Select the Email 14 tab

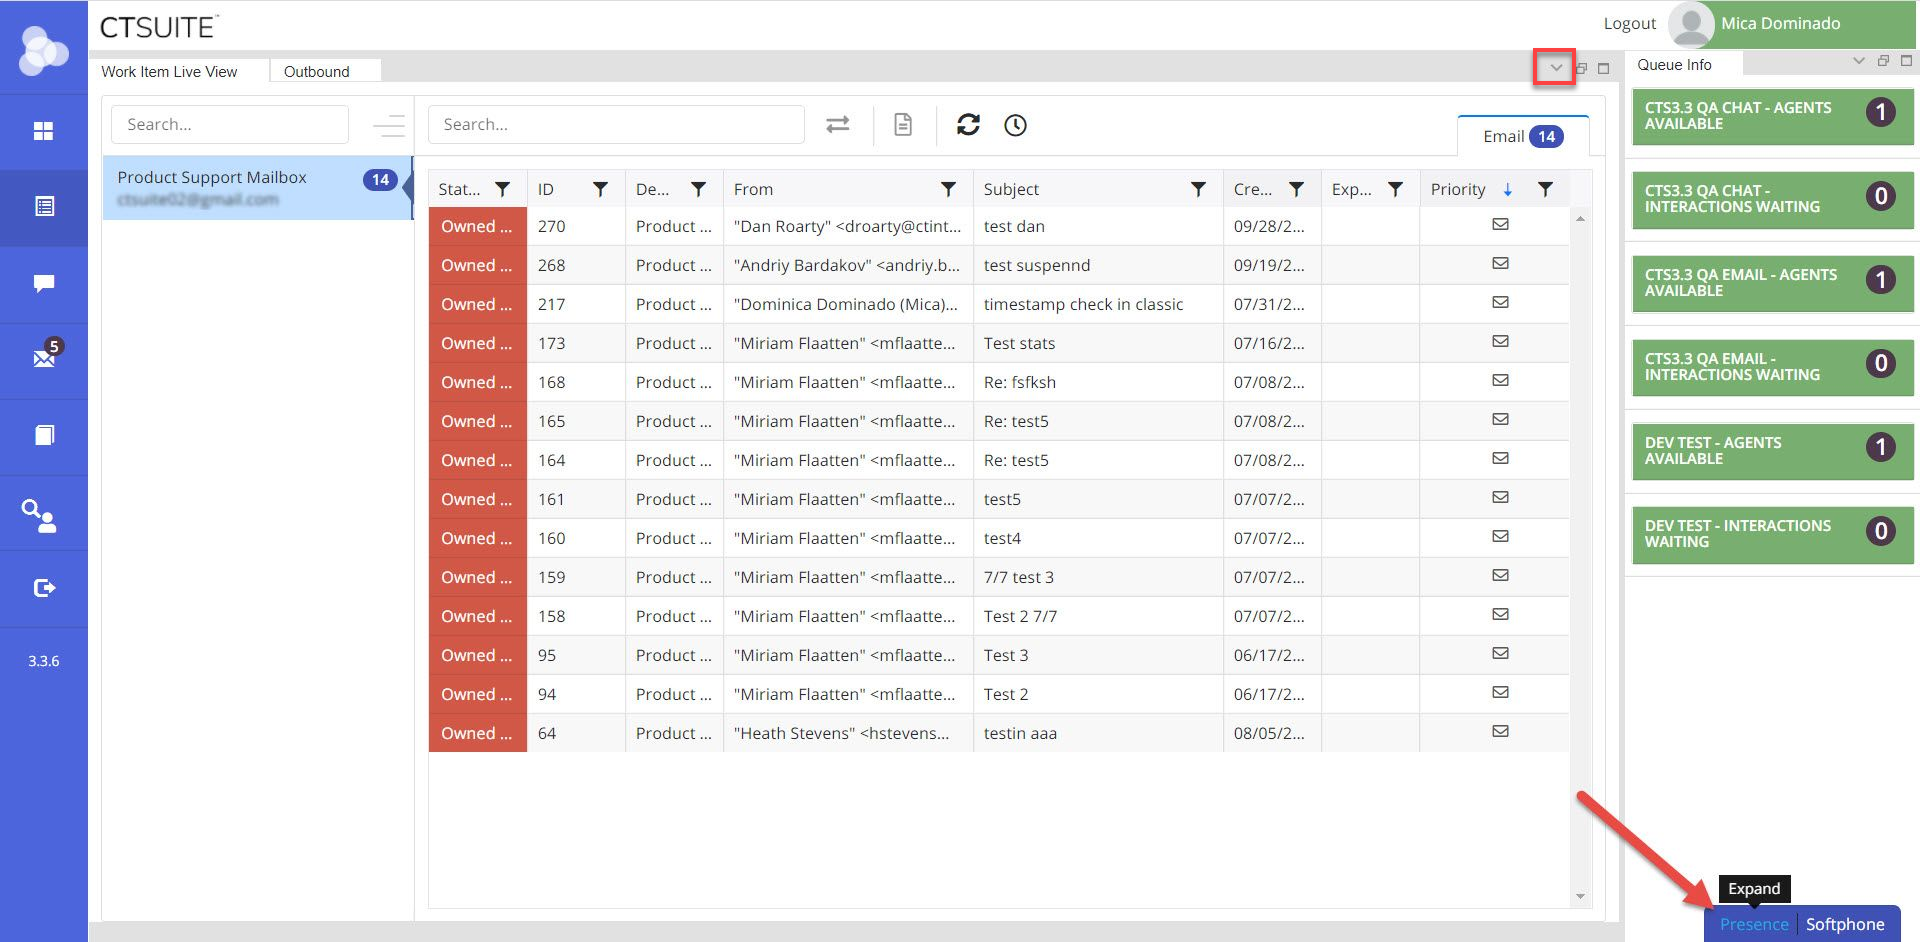[x=1521, y=137]
